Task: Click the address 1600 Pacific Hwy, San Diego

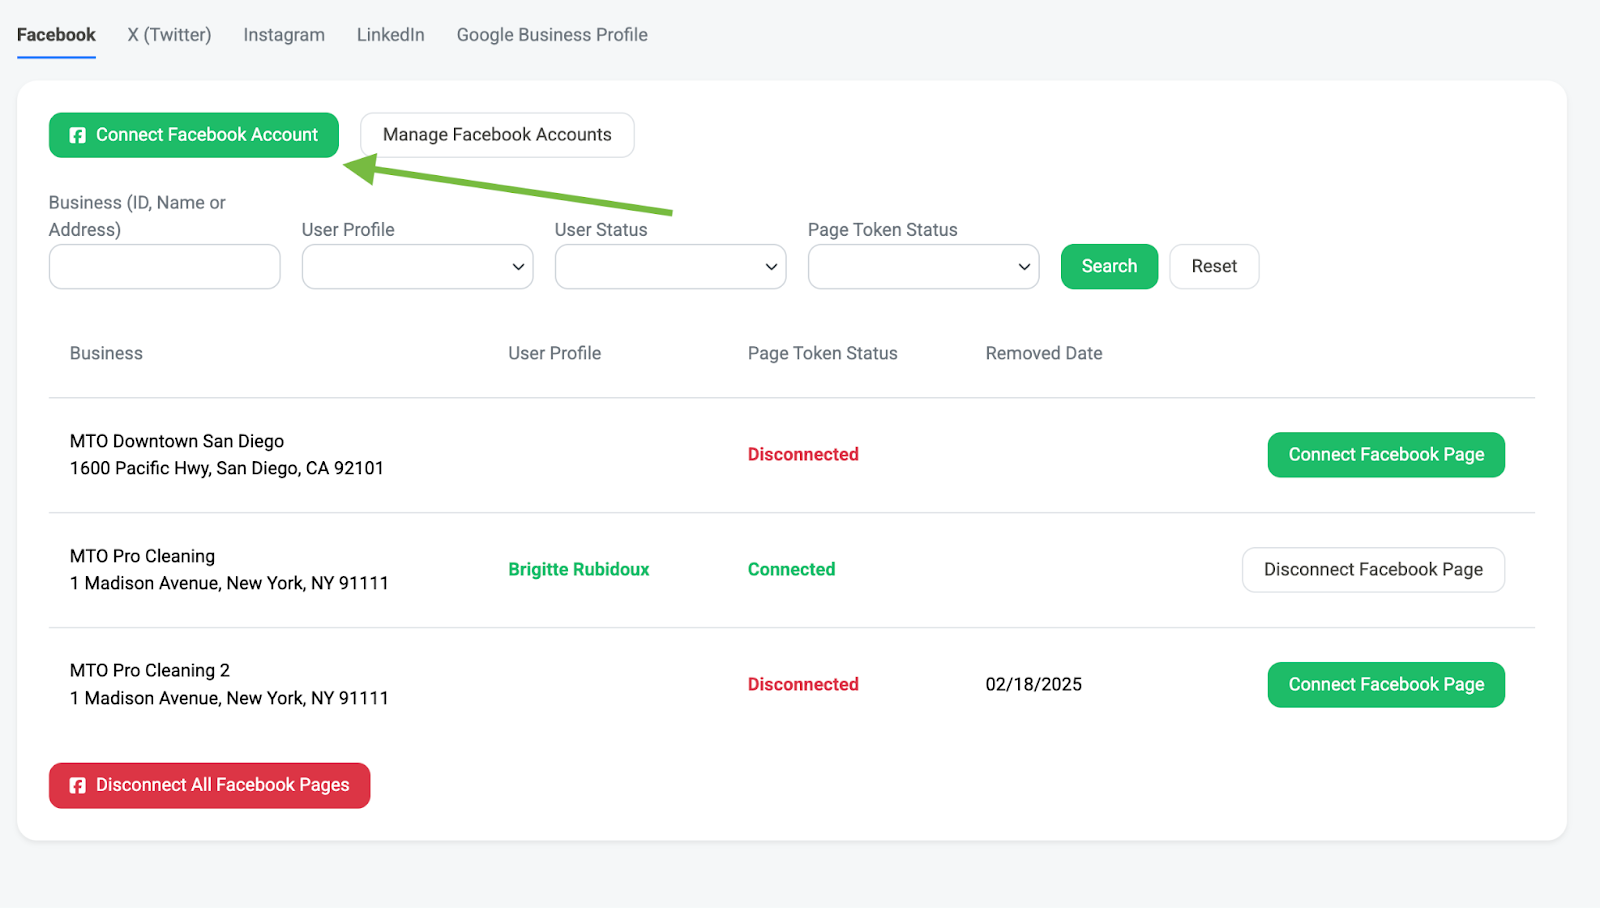Action: coord(227,468)
